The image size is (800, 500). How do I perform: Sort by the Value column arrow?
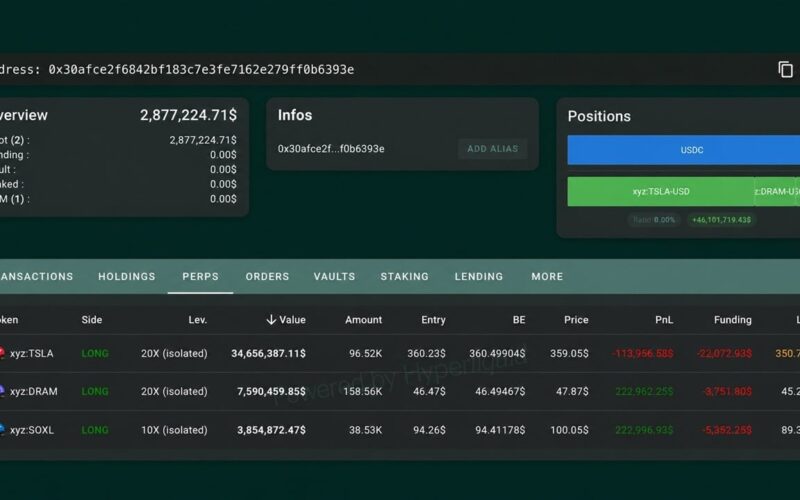pos(271,320)
